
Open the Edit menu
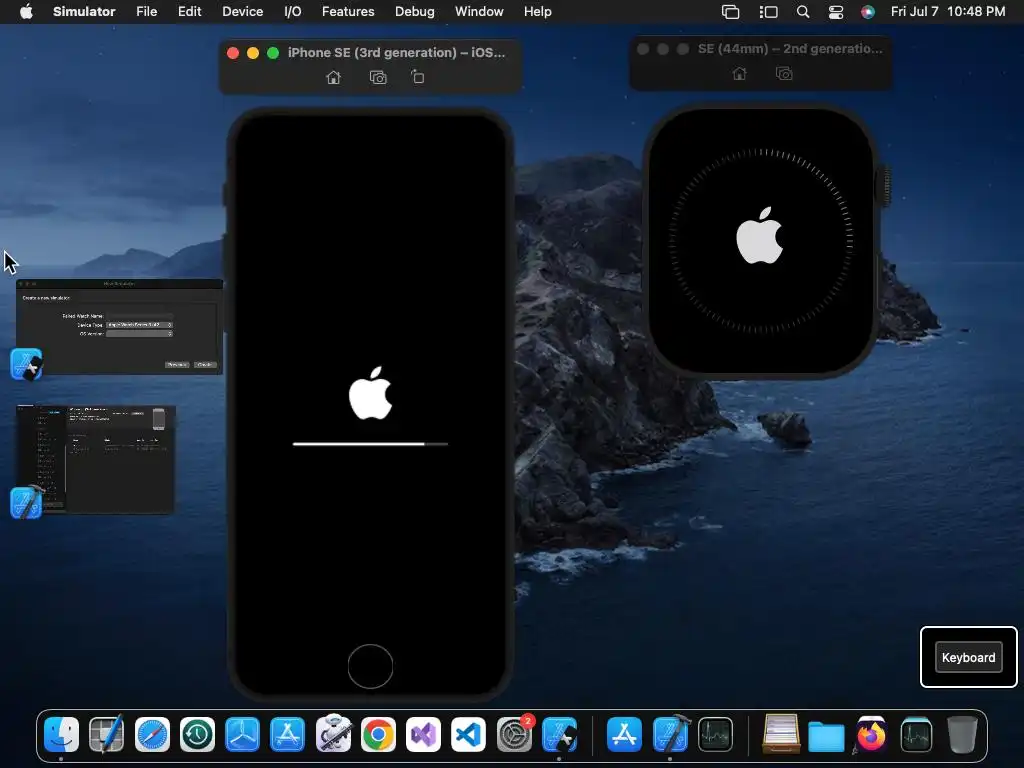(x=189, y=12)
